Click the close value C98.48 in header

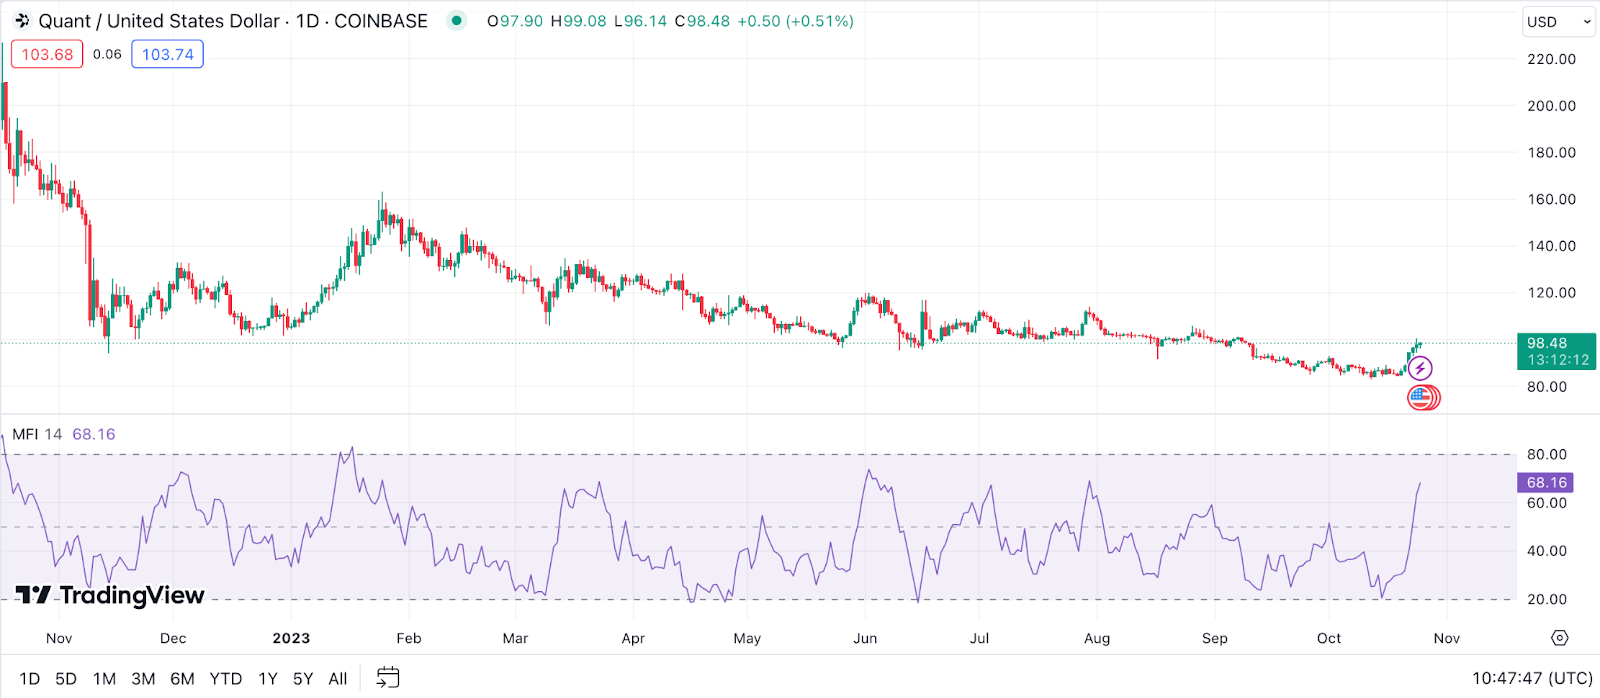point(702,21)
